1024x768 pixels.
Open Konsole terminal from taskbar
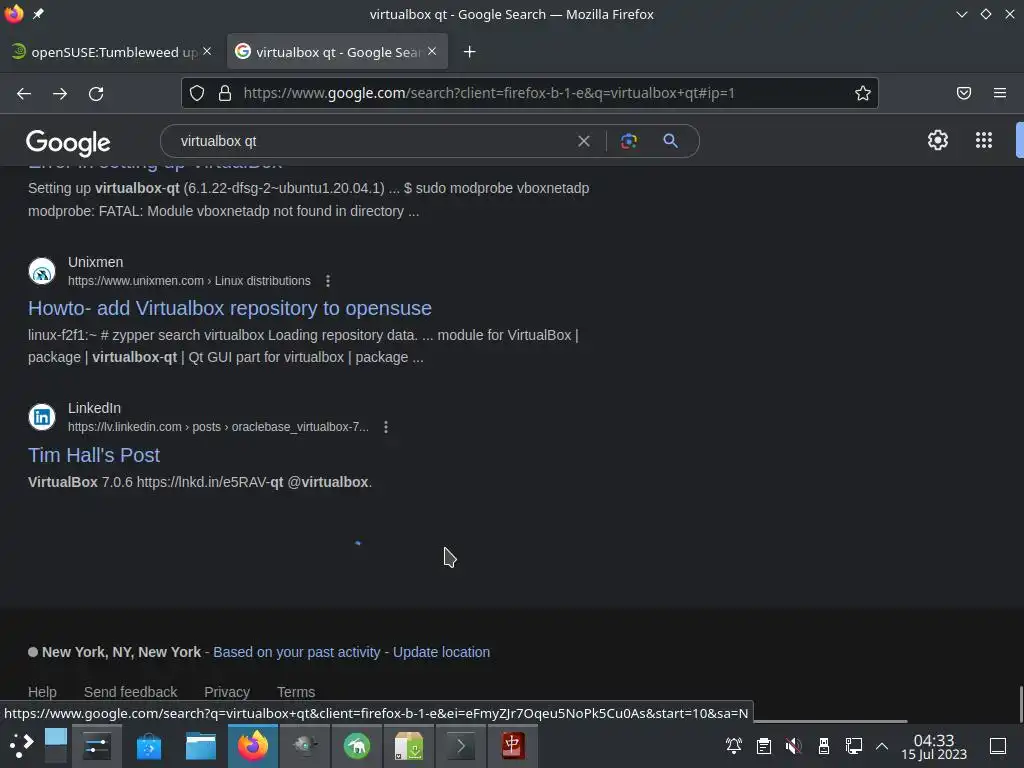pos(460,746)
